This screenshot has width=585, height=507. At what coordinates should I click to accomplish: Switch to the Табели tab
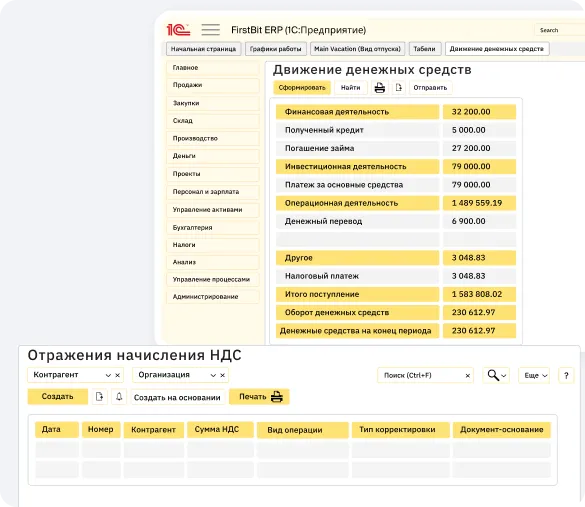[x=425, y=49]
